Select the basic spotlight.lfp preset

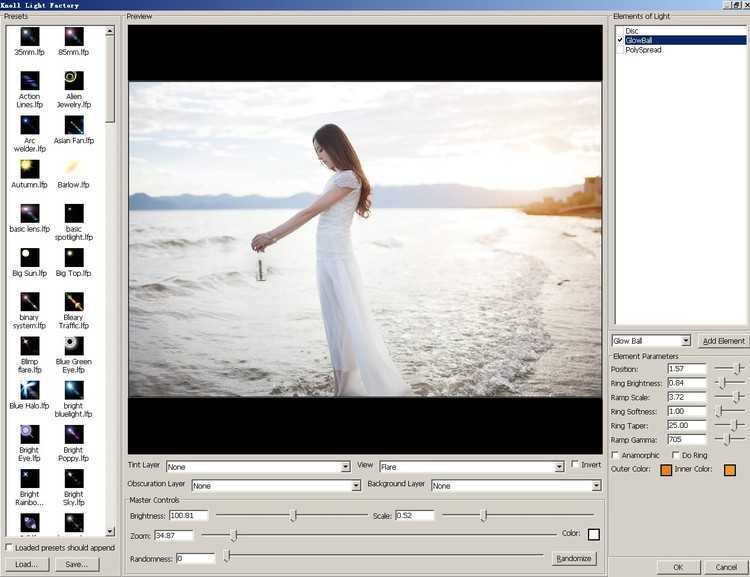(x=74, y=213)
